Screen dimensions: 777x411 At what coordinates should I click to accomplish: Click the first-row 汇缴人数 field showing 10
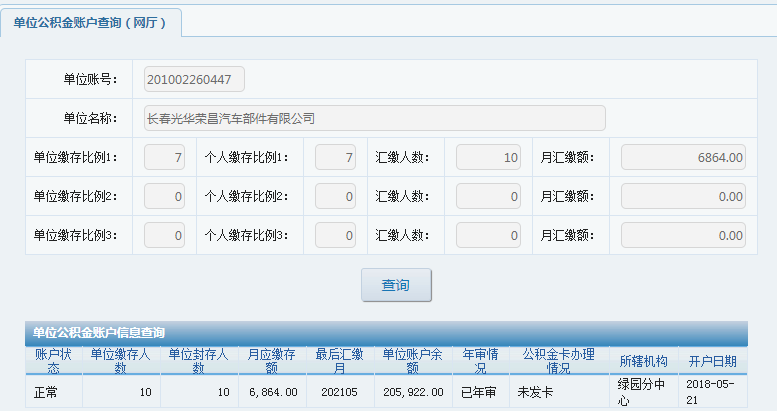click(488, 157)
